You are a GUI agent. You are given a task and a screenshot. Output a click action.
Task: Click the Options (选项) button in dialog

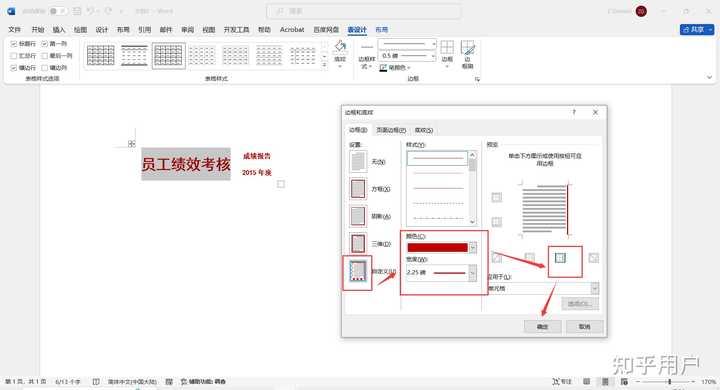coord(580,304)
